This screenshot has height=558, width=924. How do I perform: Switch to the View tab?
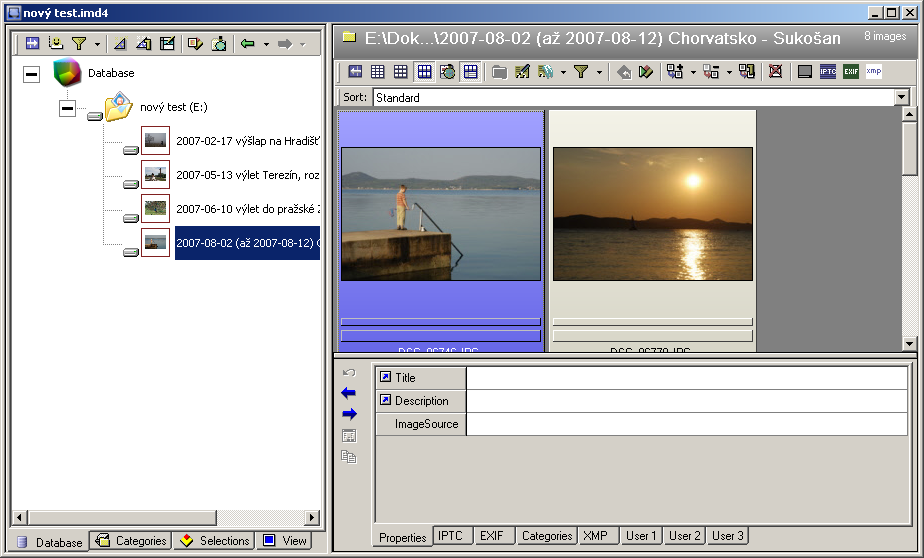coord(285,540)
